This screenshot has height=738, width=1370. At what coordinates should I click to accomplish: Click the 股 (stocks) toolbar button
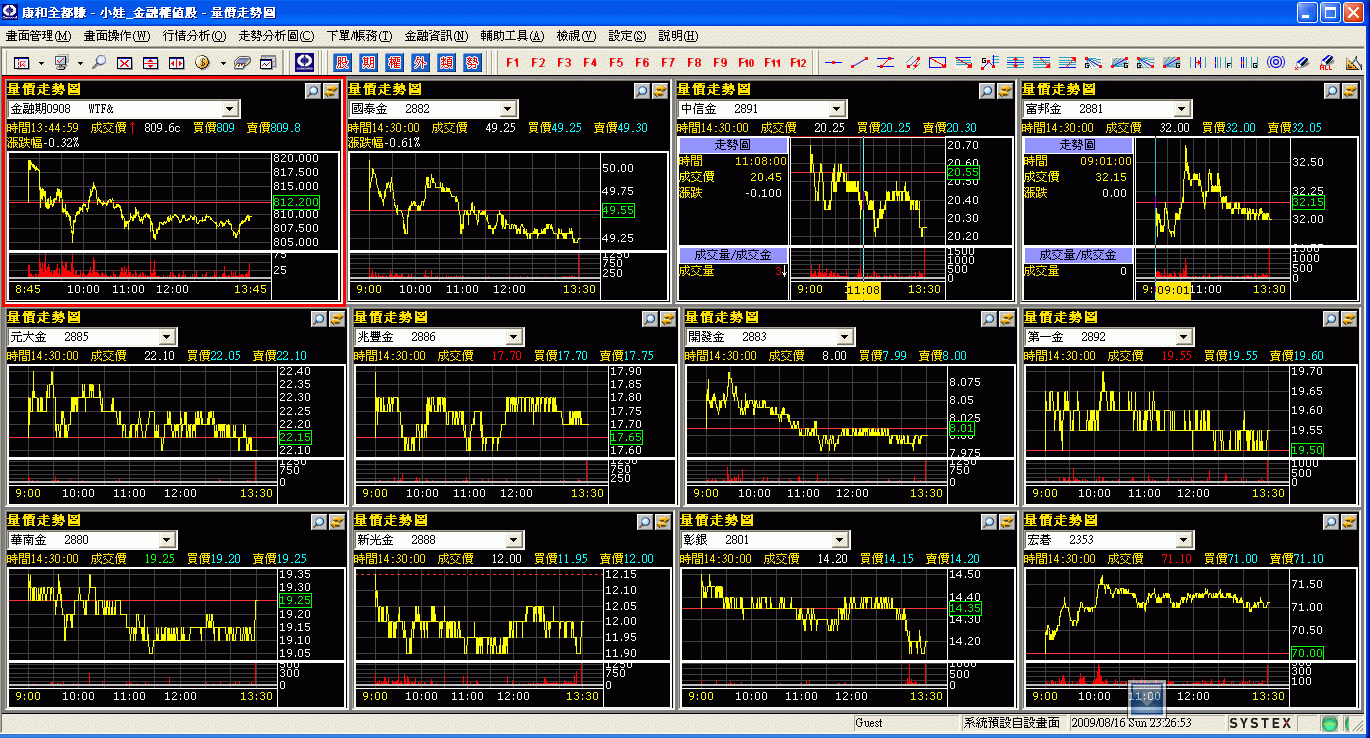coord(343,62)
